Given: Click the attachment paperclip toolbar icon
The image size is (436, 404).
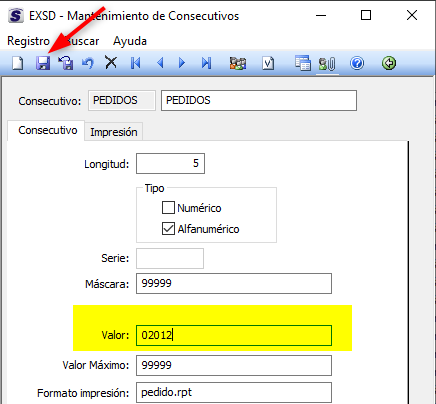Looking at the screenshot, I should [327, 63].
